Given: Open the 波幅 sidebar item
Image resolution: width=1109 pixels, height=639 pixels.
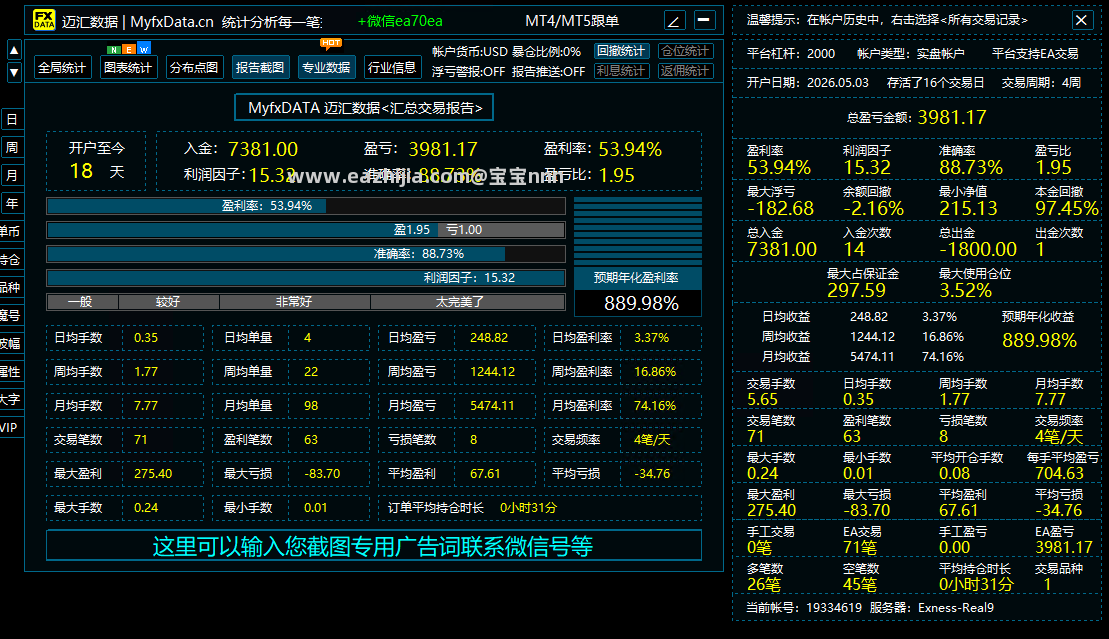Looking at the screenshot, I should click(x=11, y=343).
